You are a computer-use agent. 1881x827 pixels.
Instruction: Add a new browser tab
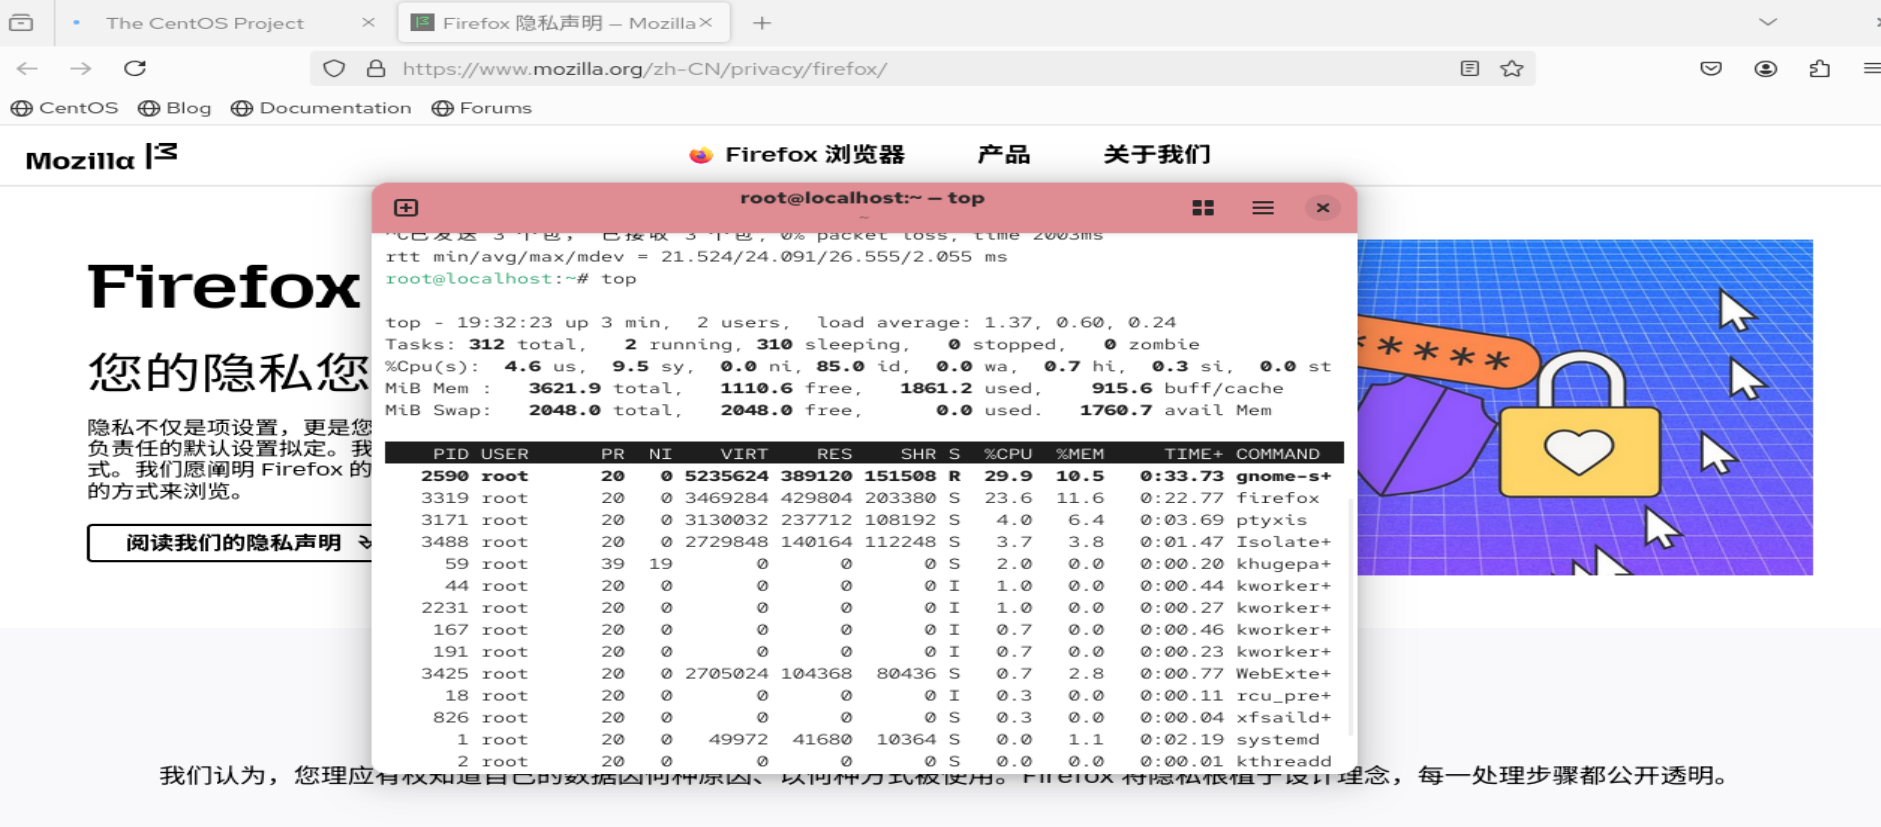coord(762,22)
